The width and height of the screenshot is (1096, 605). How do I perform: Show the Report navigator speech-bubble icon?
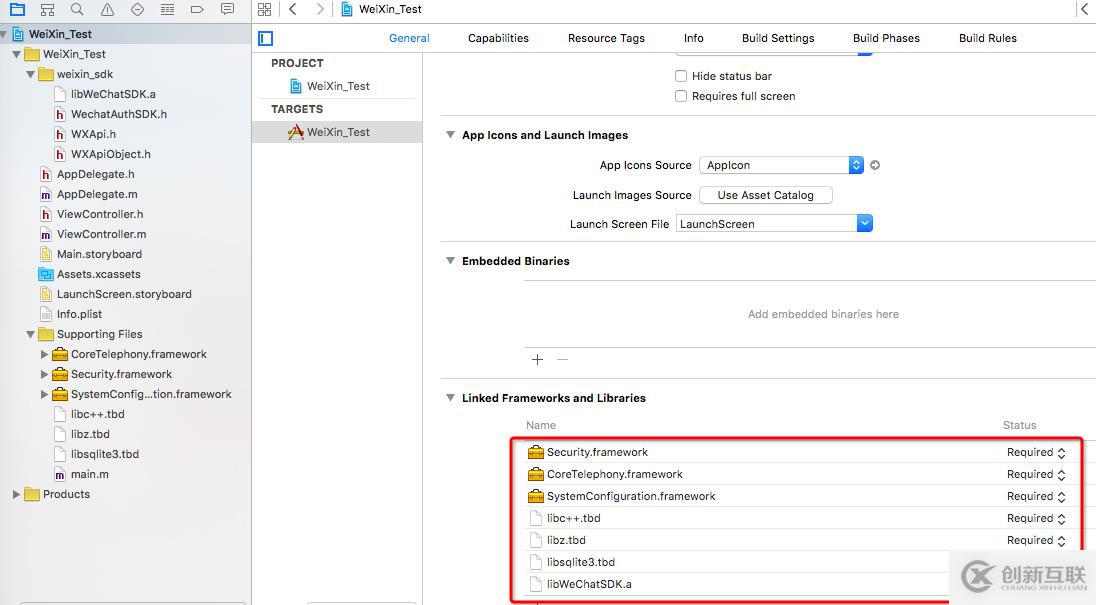pyautogui.click(x=227, y=9)
